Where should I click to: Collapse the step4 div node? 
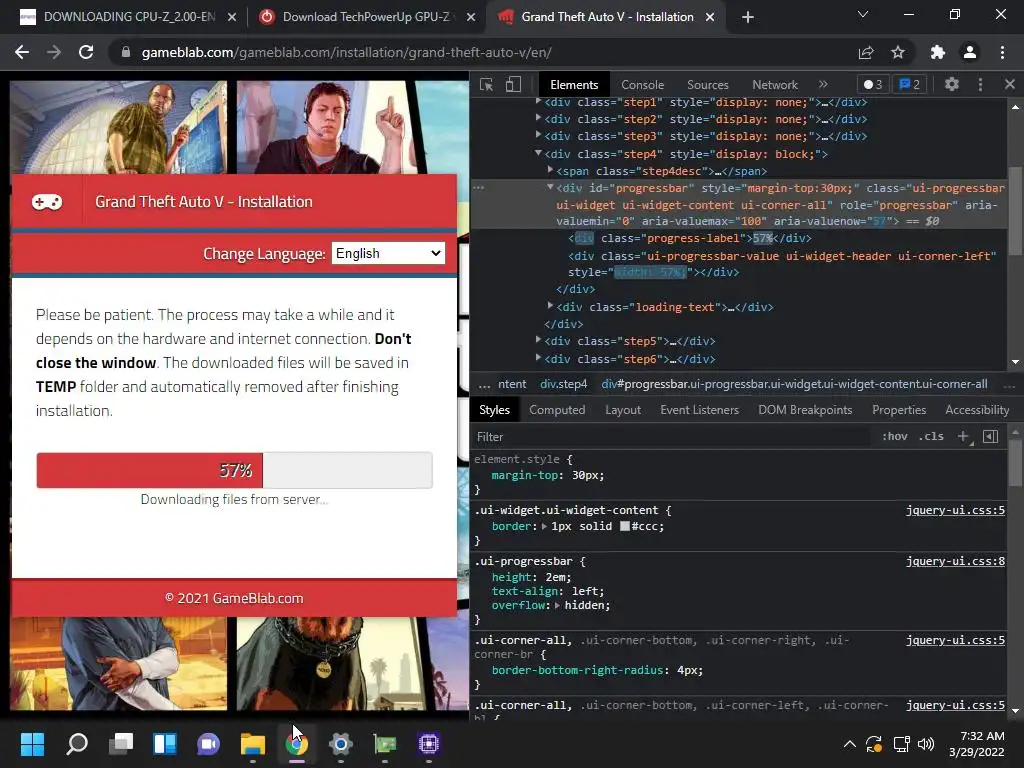(538, 153)
